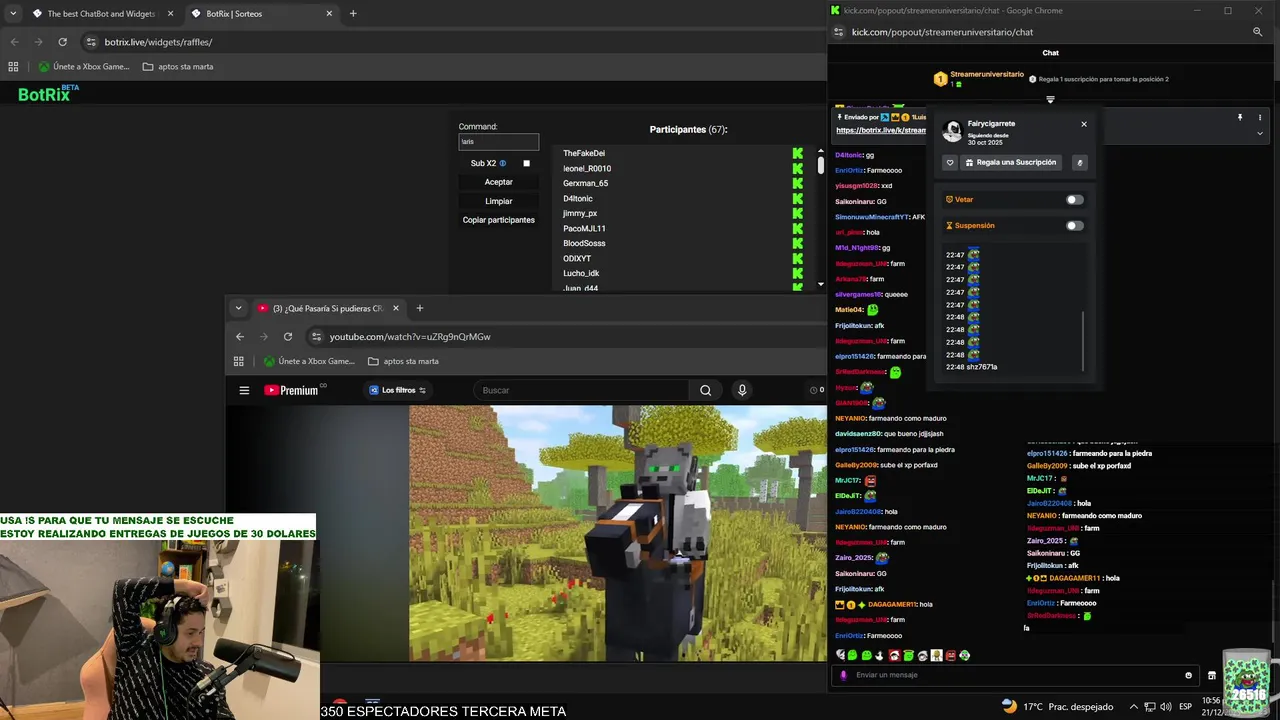Click the weather widget 17°C
1280x720 pixels.
coord(1056,707)
